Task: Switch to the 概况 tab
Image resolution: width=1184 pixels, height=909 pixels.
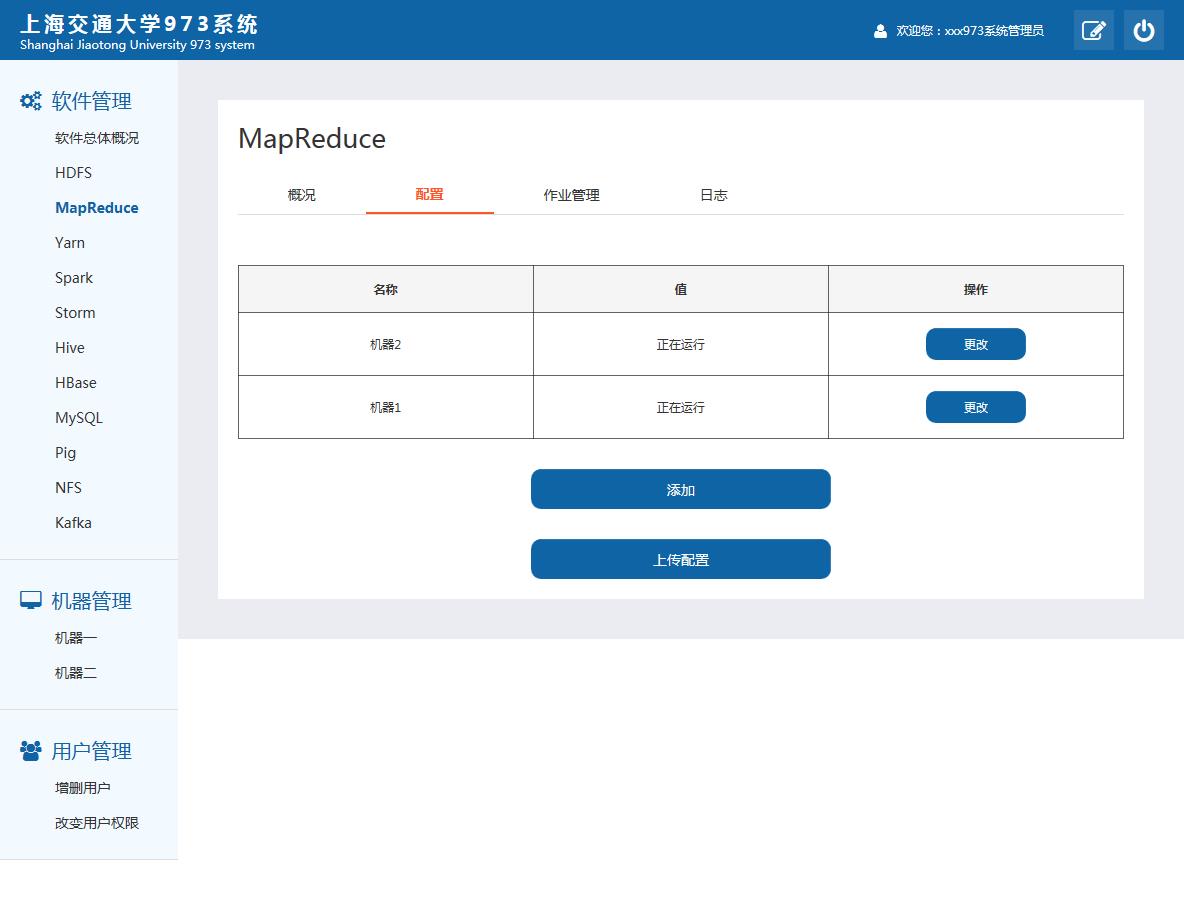Action: click(301, 195)
